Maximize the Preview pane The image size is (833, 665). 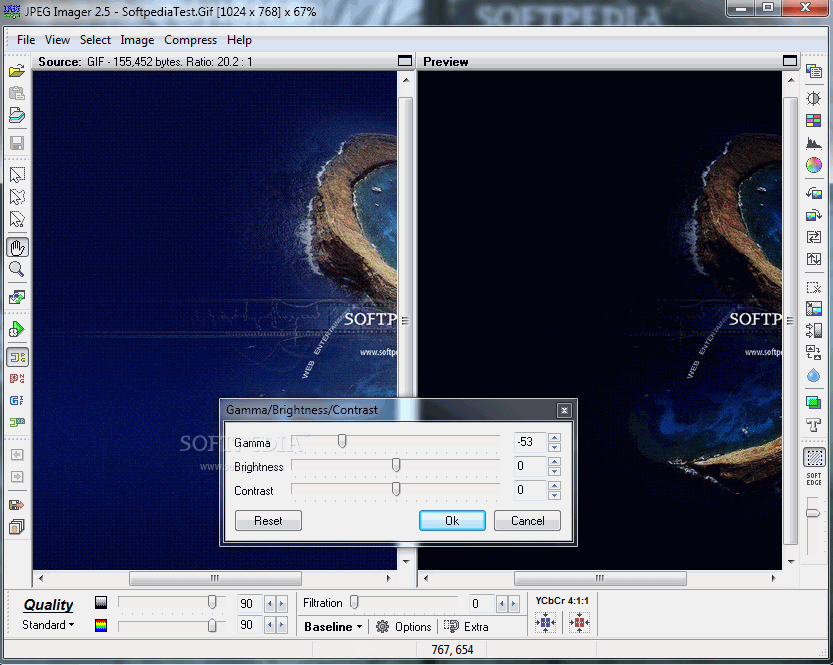click(790, 61)
